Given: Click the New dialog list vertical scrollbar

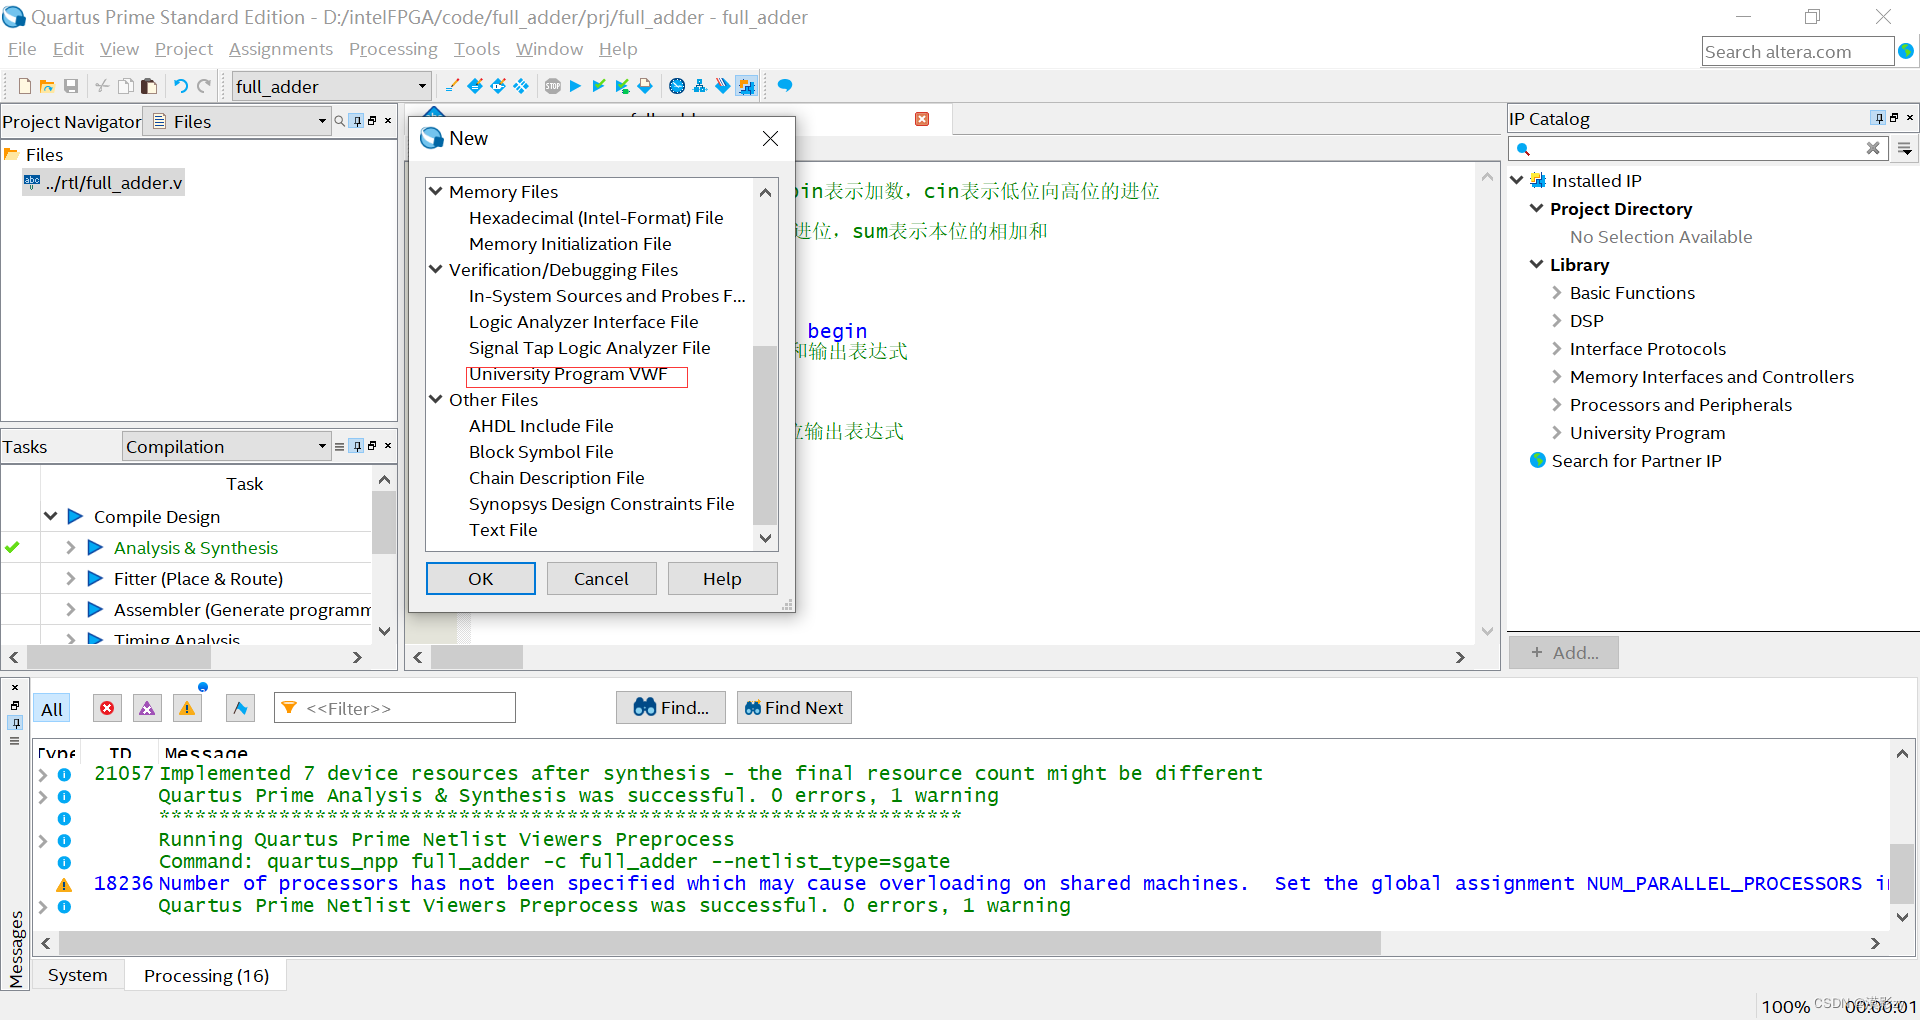Looking at the screenshot, I should click(x=765, y=435).
